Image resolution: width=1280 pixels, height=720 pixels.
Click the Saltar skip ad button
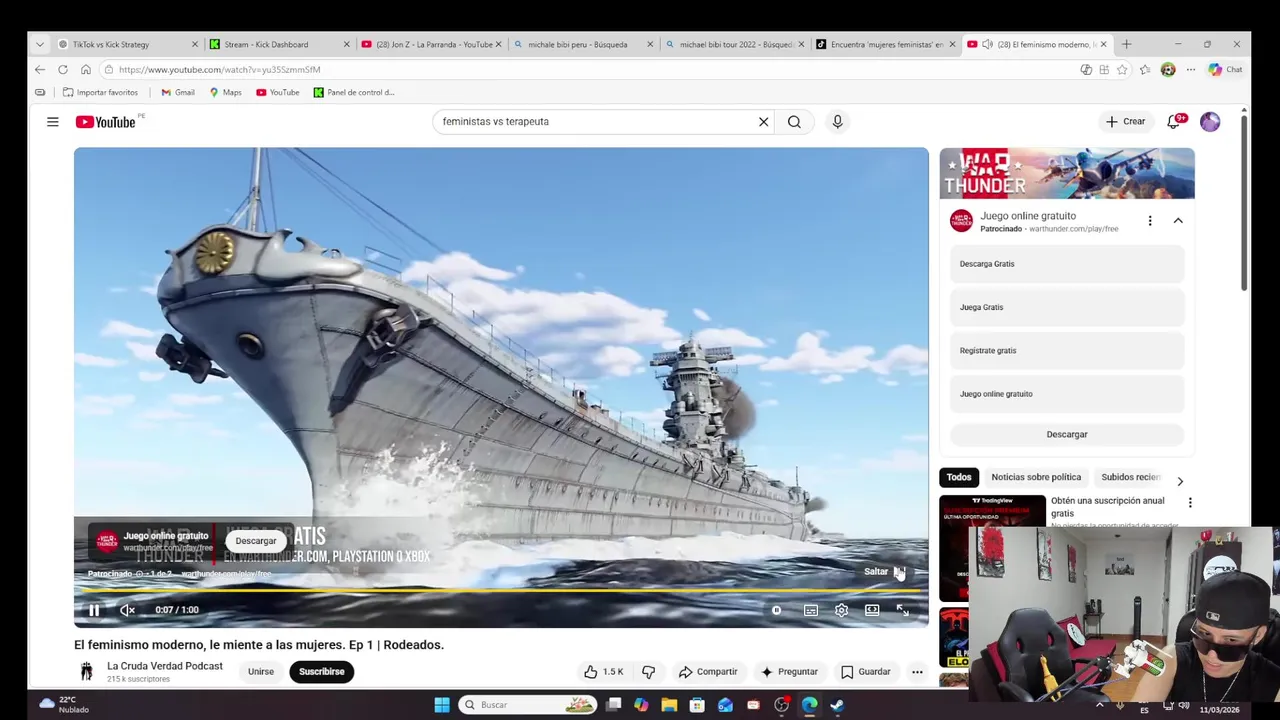click(885, 571)
